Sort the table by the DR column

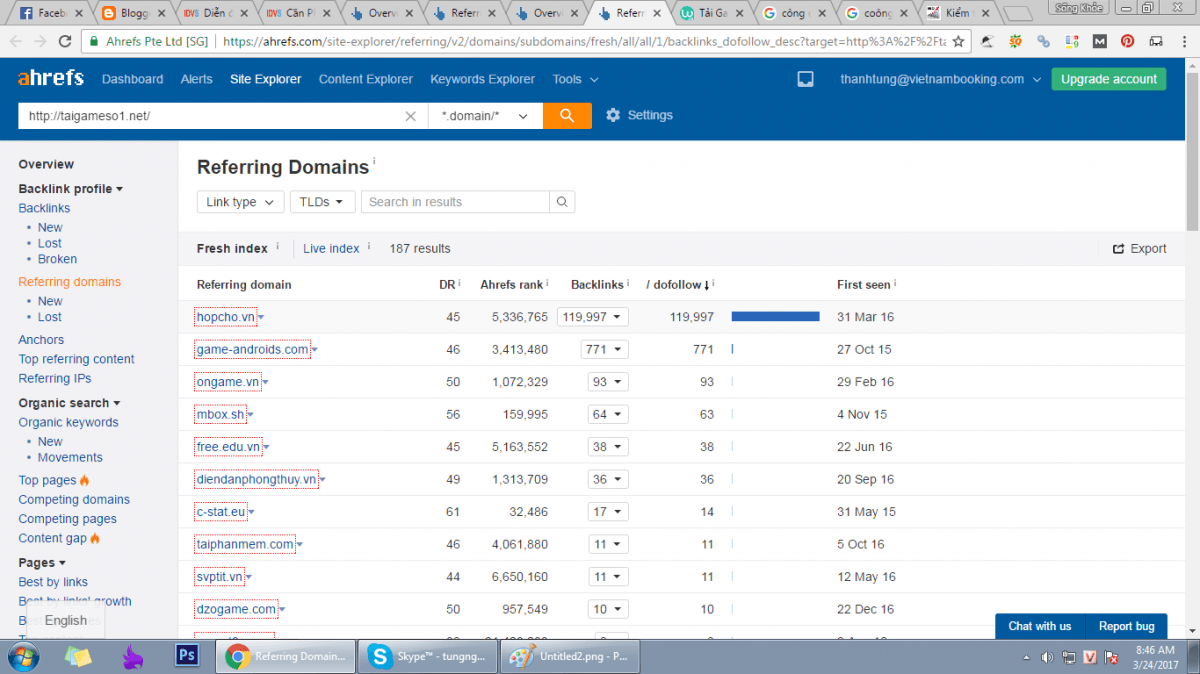[447, 284]
